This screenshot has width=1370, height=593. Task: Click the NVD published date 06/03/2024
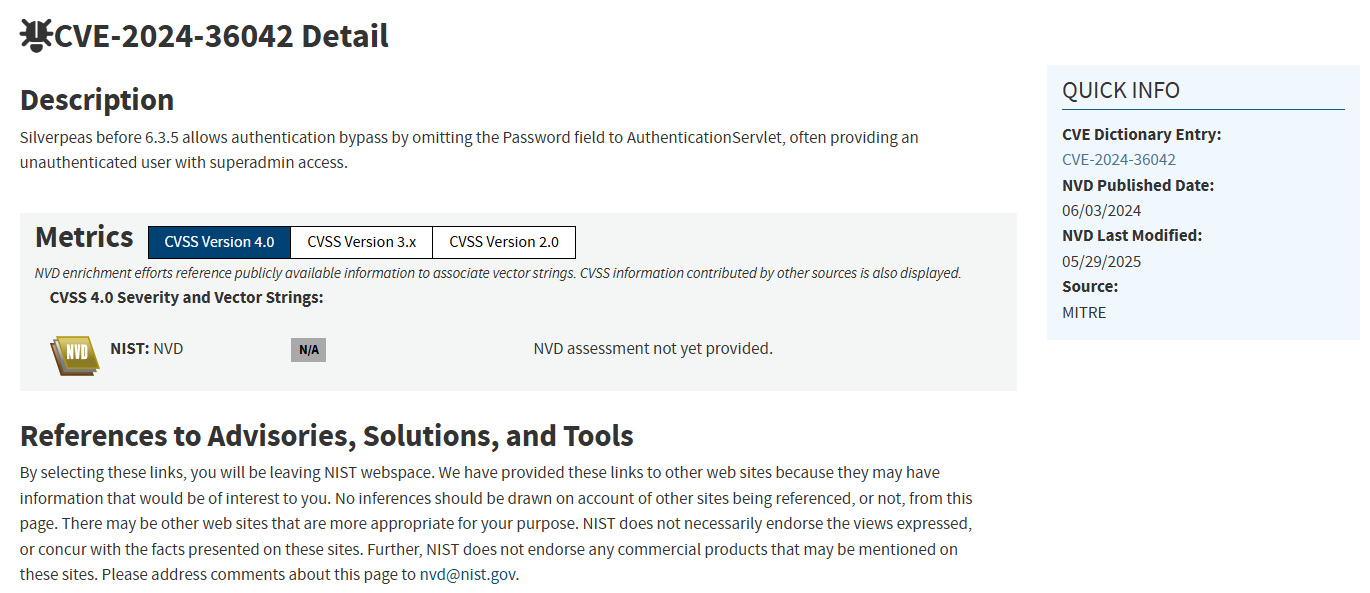click(1101, 211)
